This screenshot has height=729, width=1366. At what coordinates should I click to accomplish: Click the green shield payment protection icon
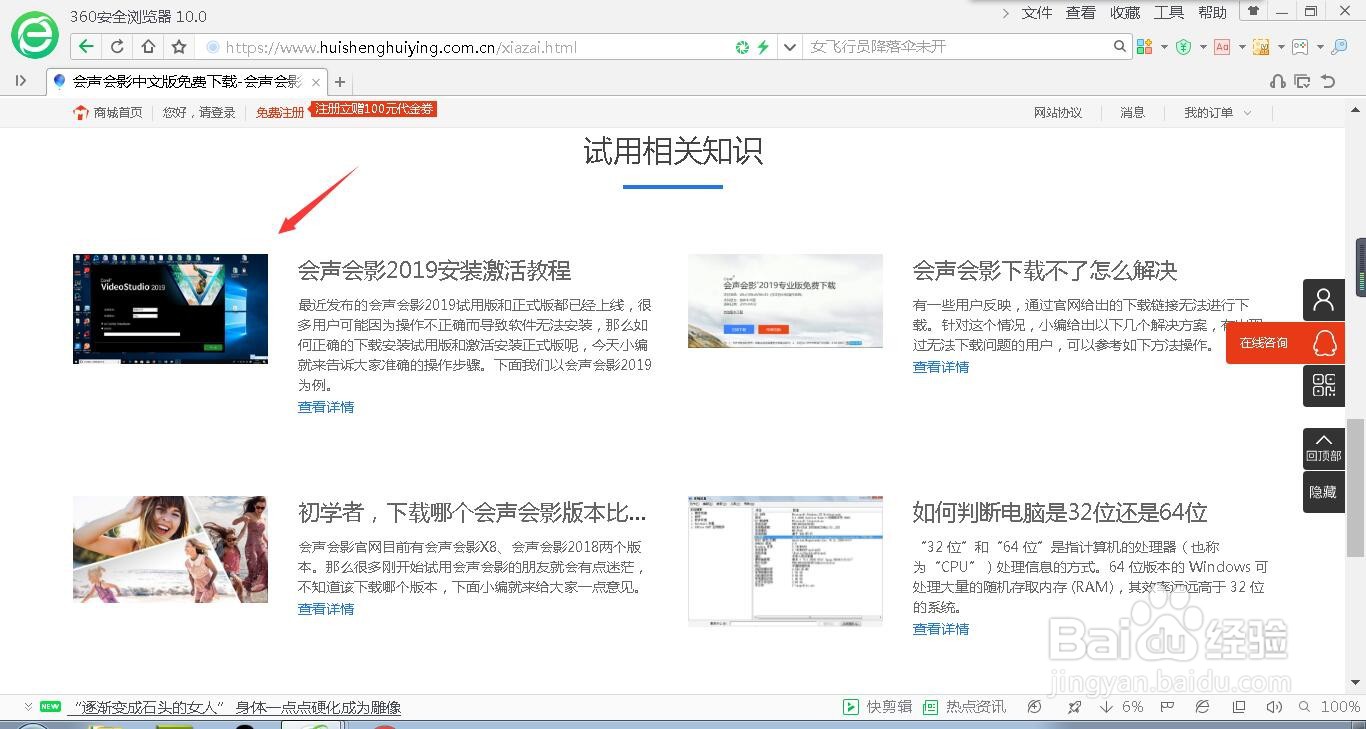pyautogui.click(x=1184, y=47)
